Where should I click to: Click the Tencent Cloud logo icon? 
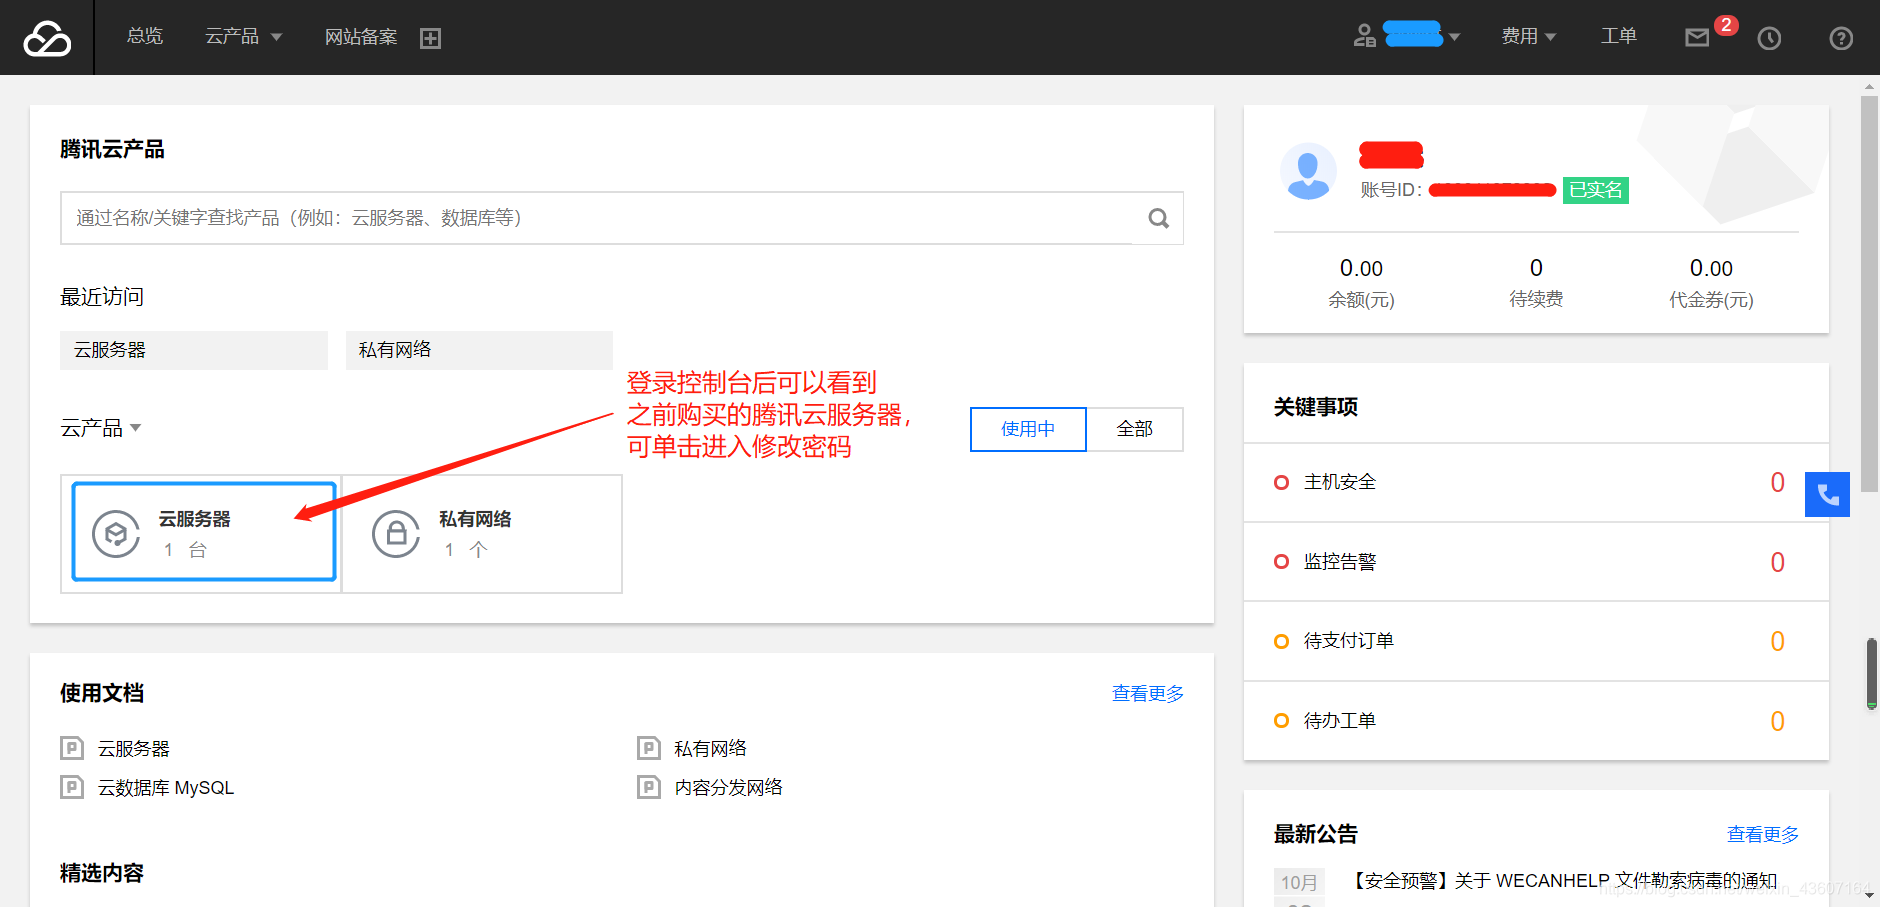coord(47,38)
